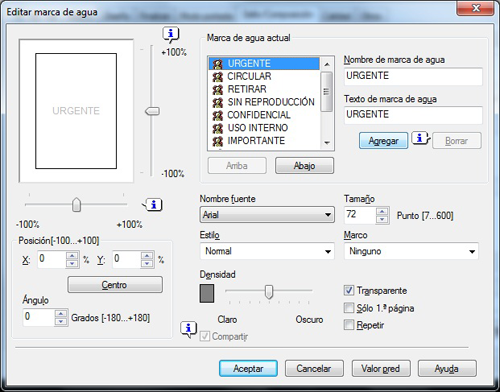Enable the Repetir checkbox
Image resolution: width=500 pixels, height=392 pixels.
pyautogui.click(x=349, y=325)
